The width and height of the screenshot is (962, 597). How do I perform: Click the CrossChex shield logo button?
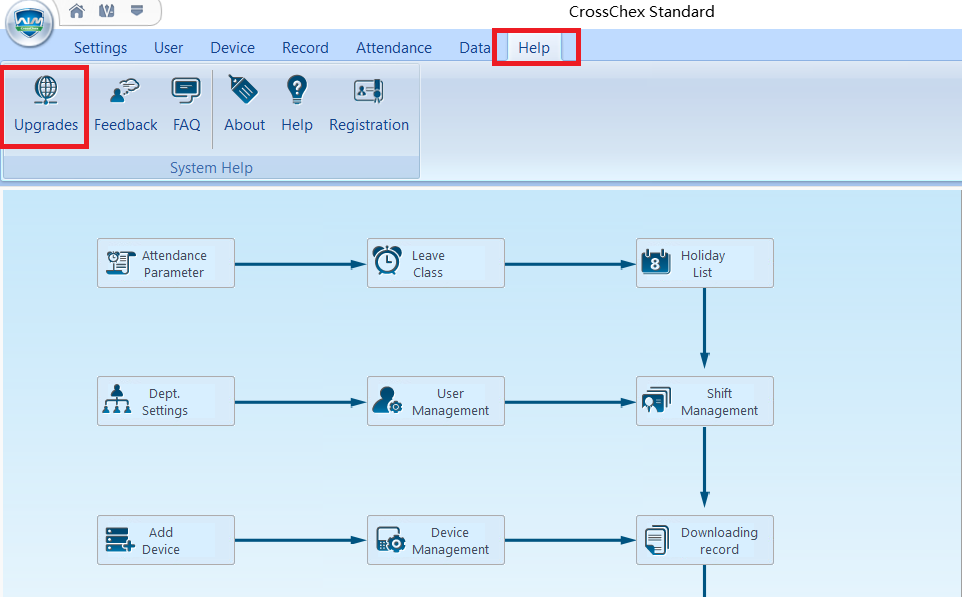pos(30,26)
